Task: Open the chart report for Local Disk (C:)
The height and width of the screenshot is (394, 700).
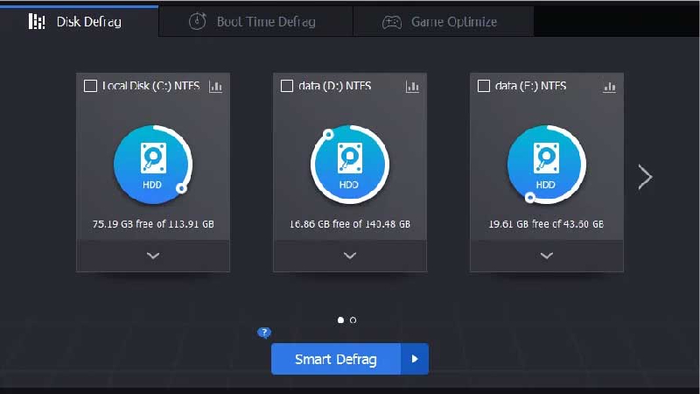Action: coord(216,86)
